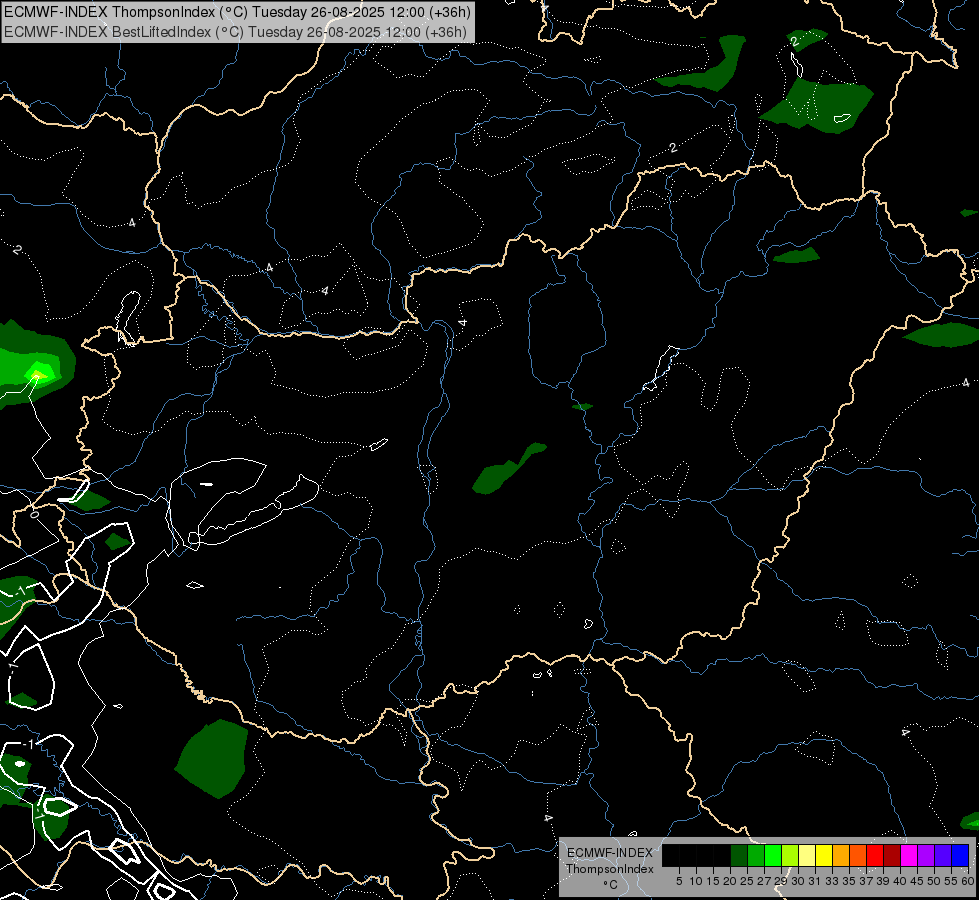Viewport: 979px width, 900px height.
Task: Click legend tick label 15
Action: pyautogui.click(x=713, y=881)
